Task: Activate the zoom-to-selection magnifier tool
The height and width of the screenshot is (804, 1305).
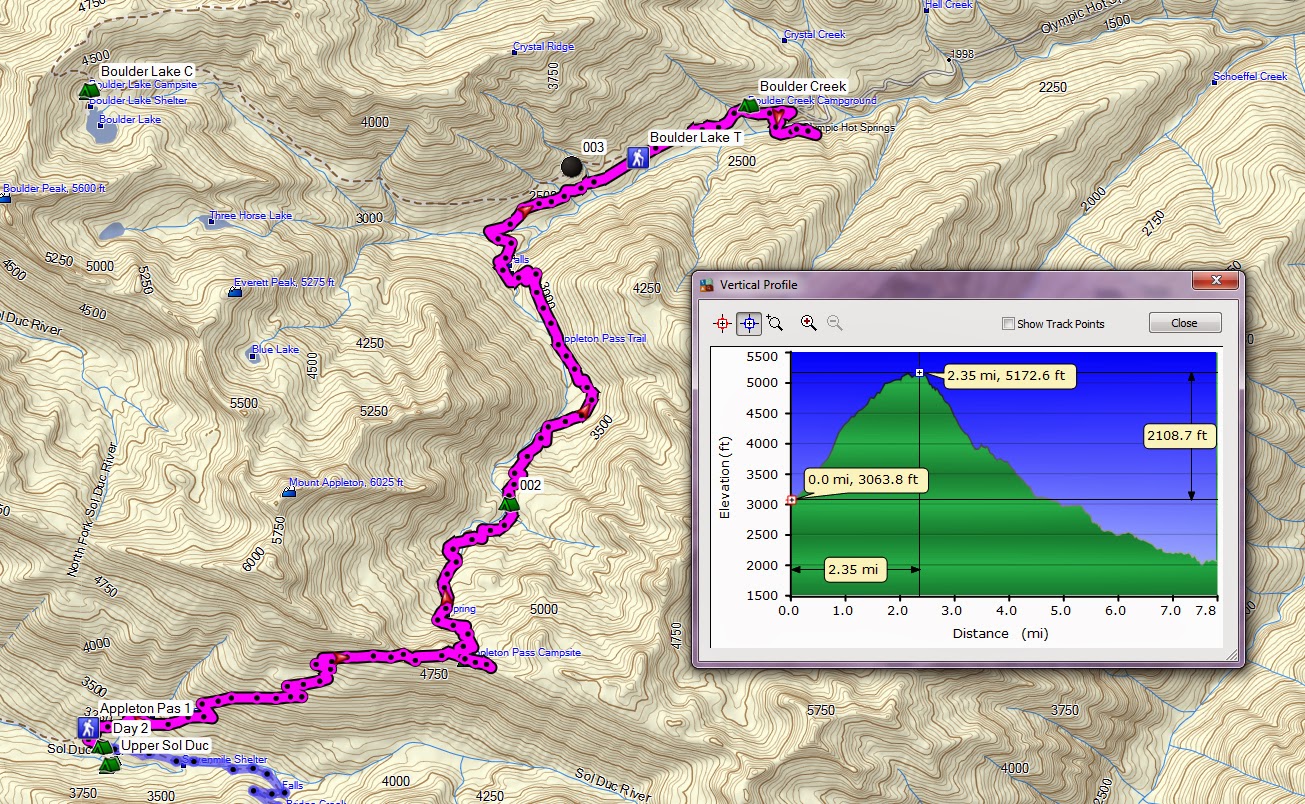Action: 773,323
